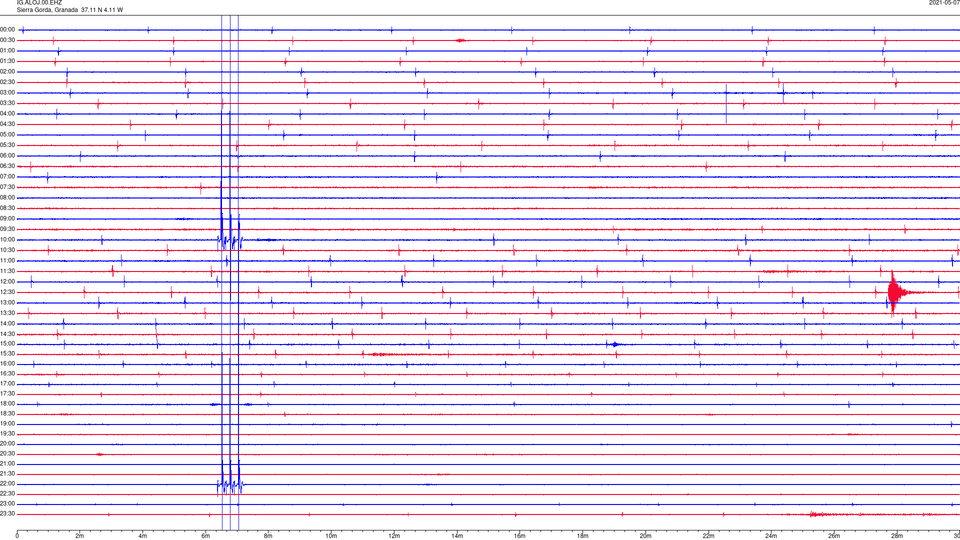The image size is (960, 540).
Task: Select the 11:00 trace time label
Action: (8, 261)
